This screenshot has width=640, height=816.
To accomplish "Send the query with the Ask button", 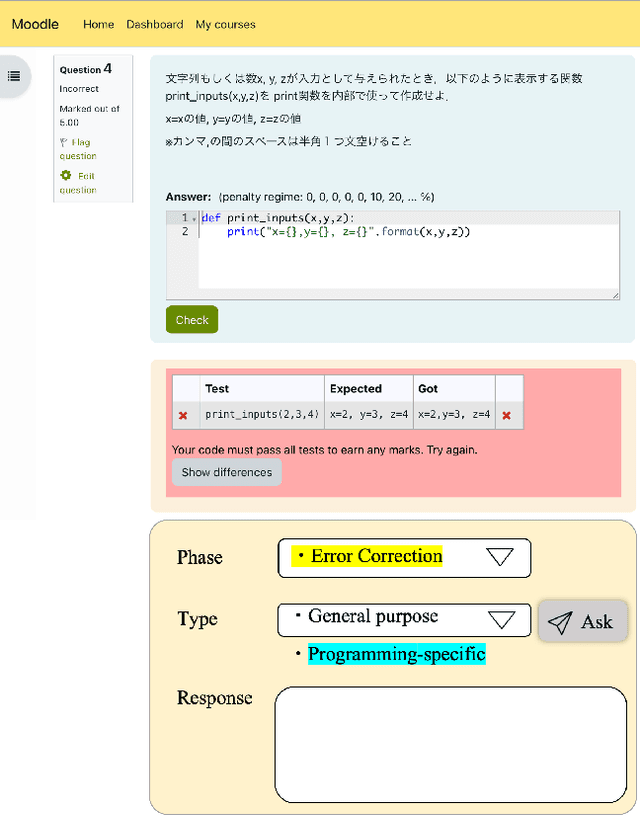I will (583, 621).
